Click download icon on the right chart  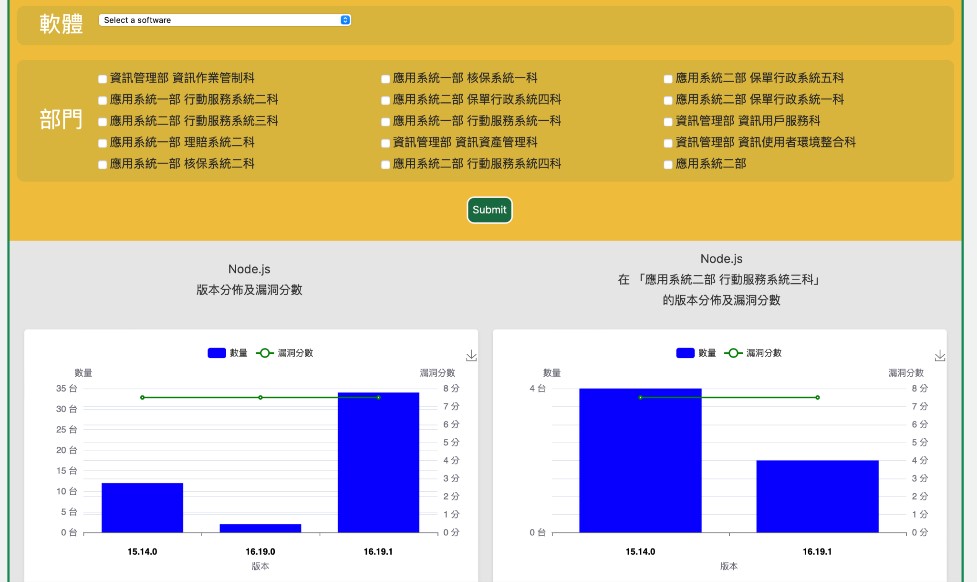(x=939, y=355)
